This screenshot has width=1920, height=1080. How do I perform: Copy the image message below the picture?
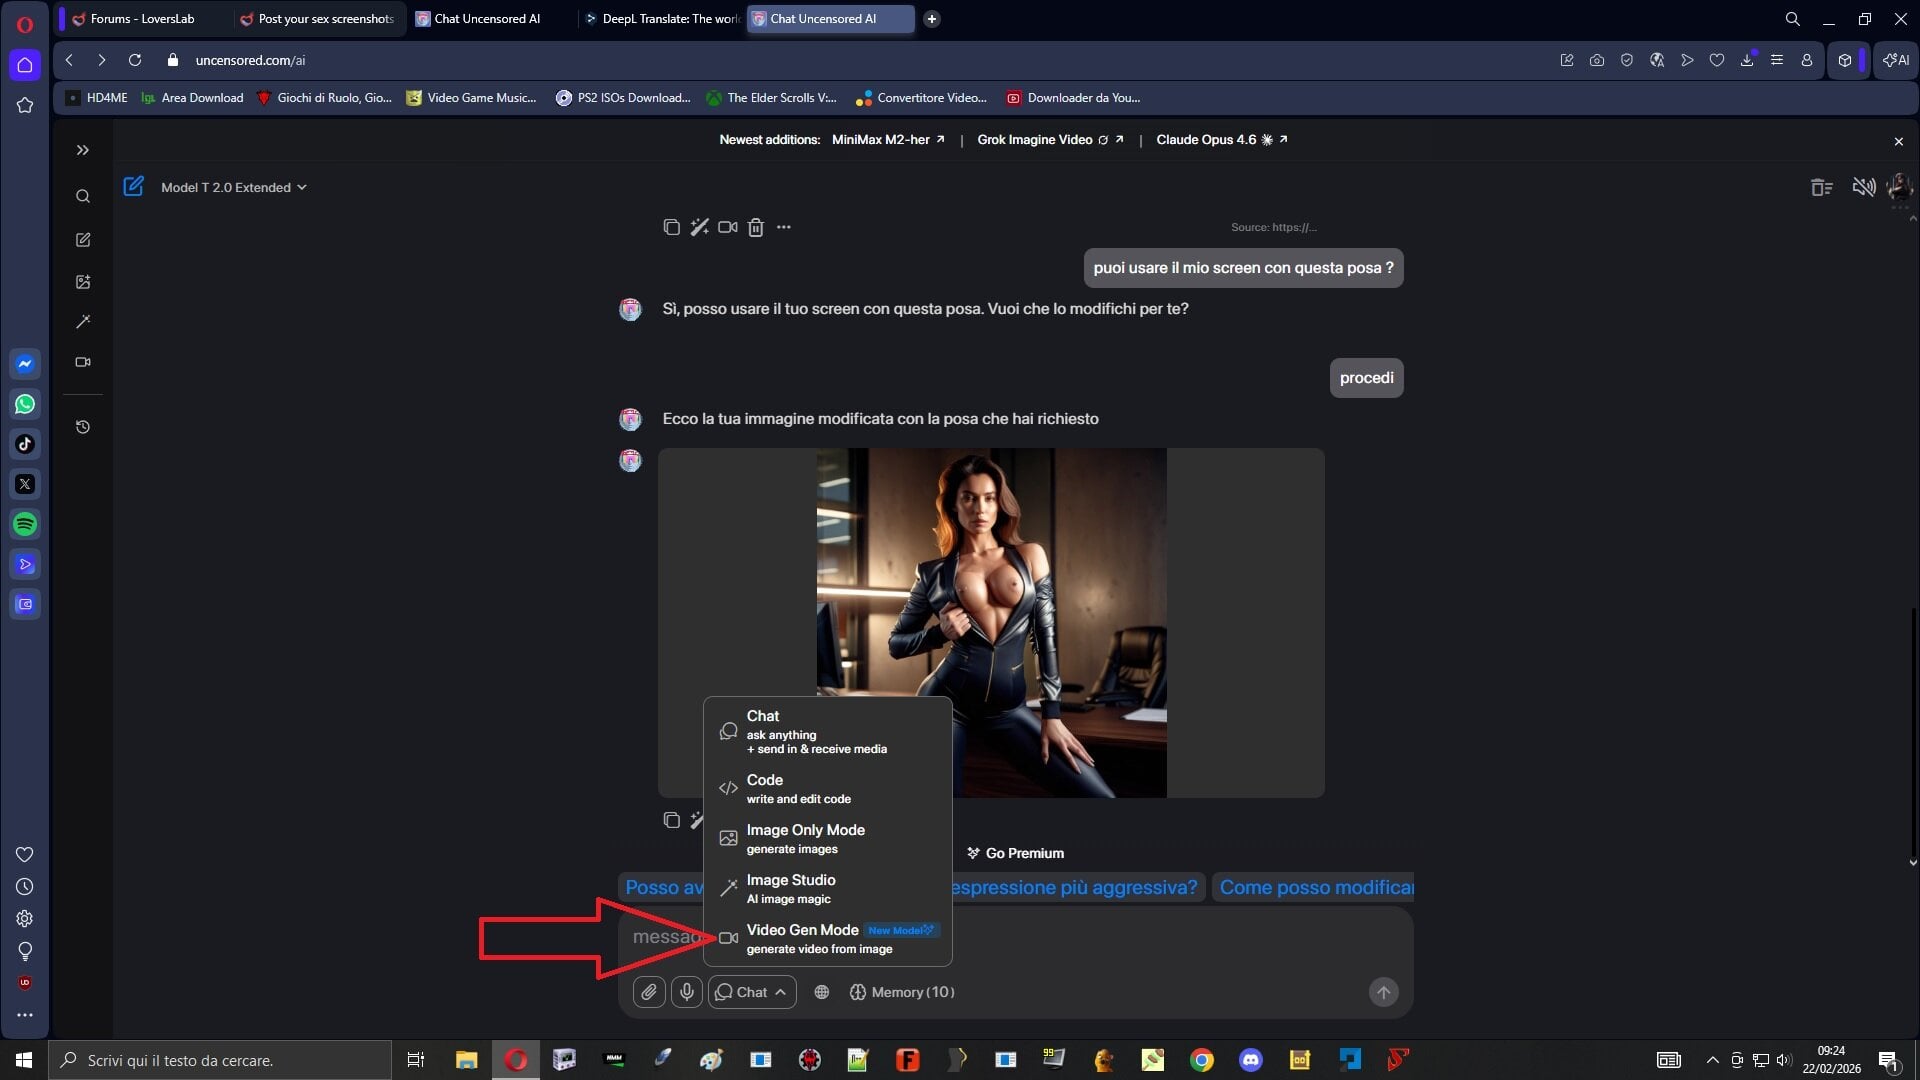click(672, 820)
